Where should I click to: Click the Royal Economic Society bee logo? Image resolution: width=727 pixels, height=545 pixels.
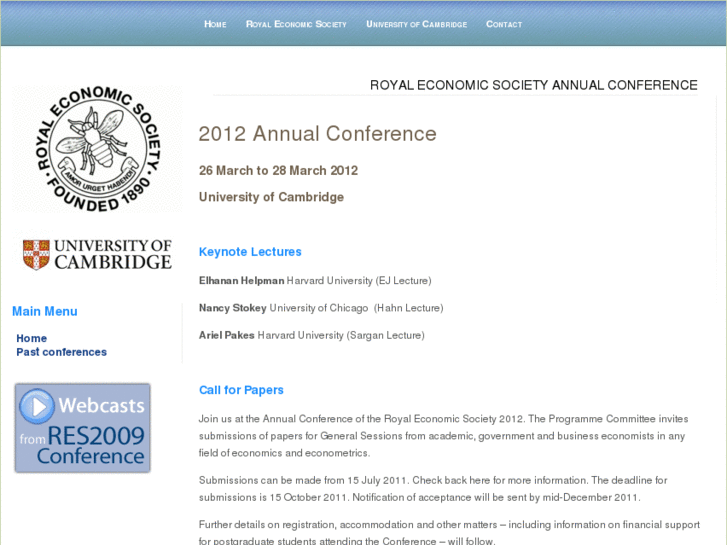[97, 149]
